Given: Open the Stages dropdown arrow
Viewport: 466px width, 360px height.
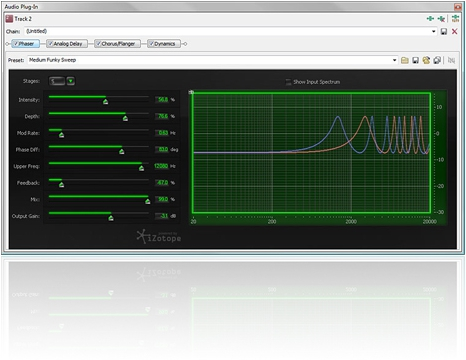Looking at the screenshot, I should pyautogui.click(x=71, y=81).
